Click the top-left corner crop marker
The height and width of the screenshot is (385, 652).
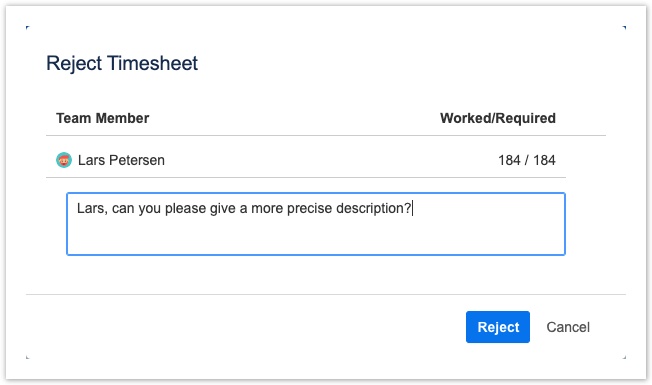[27, 27]
